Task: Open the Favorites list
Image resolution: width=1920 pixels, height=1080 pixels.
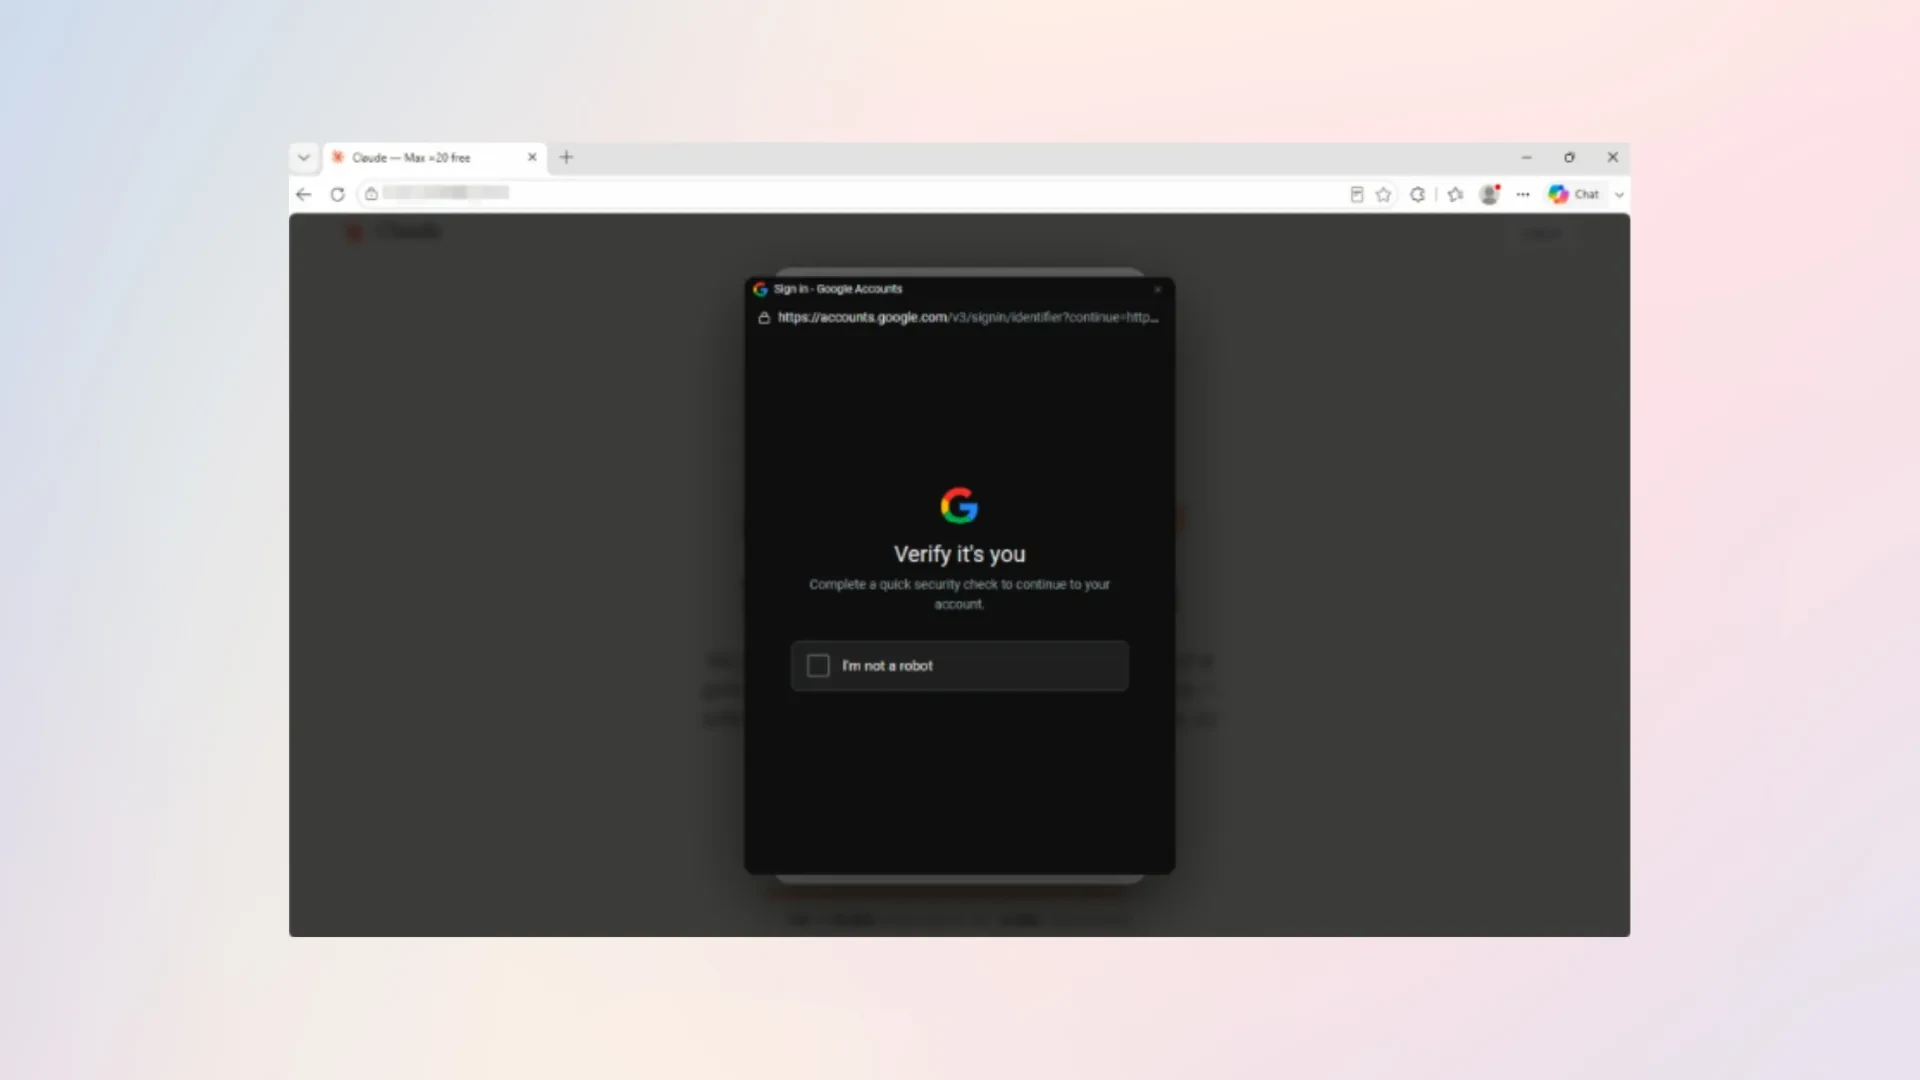Action: (1455, 195)
